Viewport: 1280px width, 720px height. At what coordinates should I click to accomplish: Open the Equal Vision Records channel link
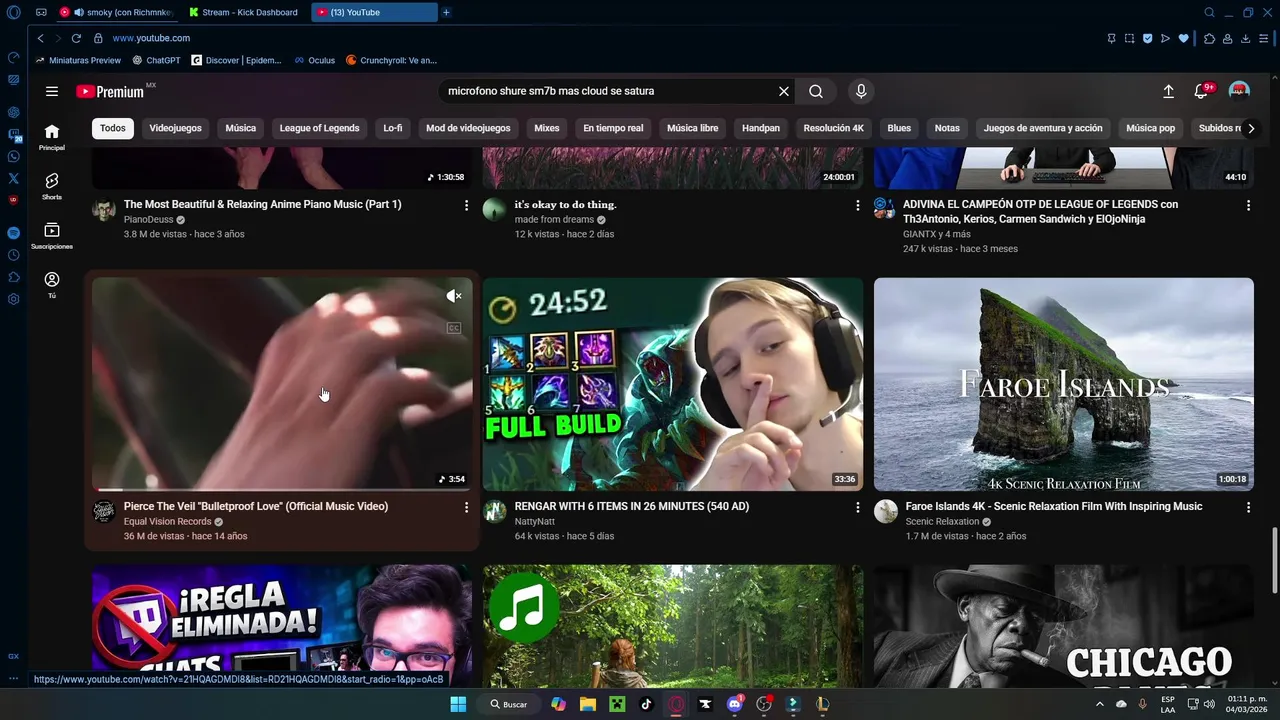[167, 522]
